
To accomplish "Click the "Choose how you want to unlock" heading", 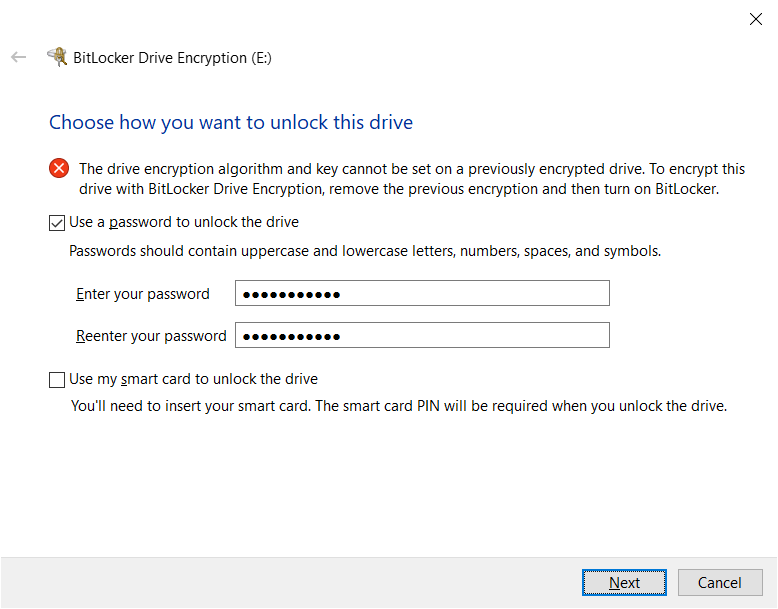I will [231, 122].
